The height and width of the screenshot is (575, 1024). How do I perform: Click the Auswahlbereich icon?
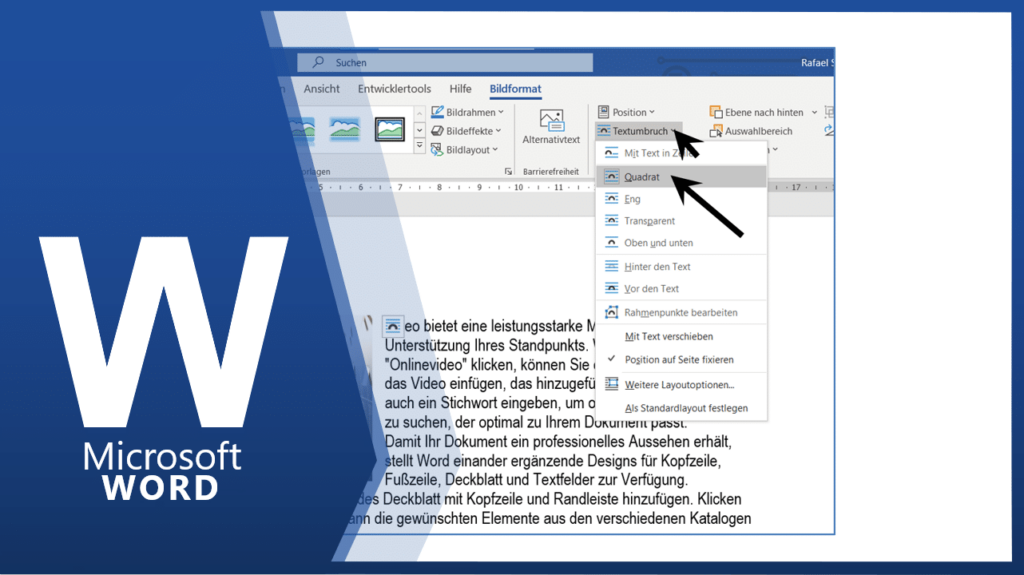(716, 131)
